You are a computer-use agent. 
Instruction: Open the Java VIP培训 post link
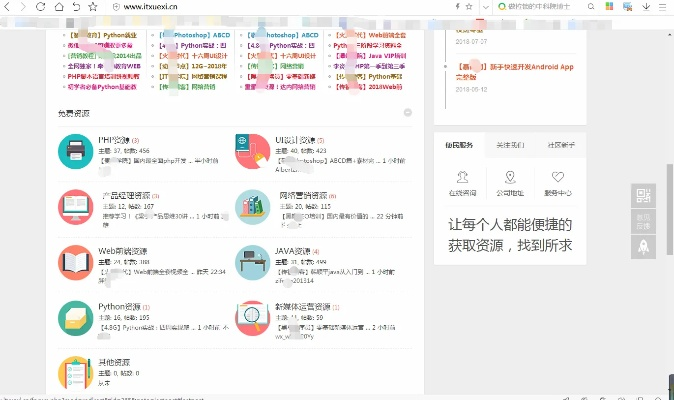pyautogui.click(x=371, y=56)
